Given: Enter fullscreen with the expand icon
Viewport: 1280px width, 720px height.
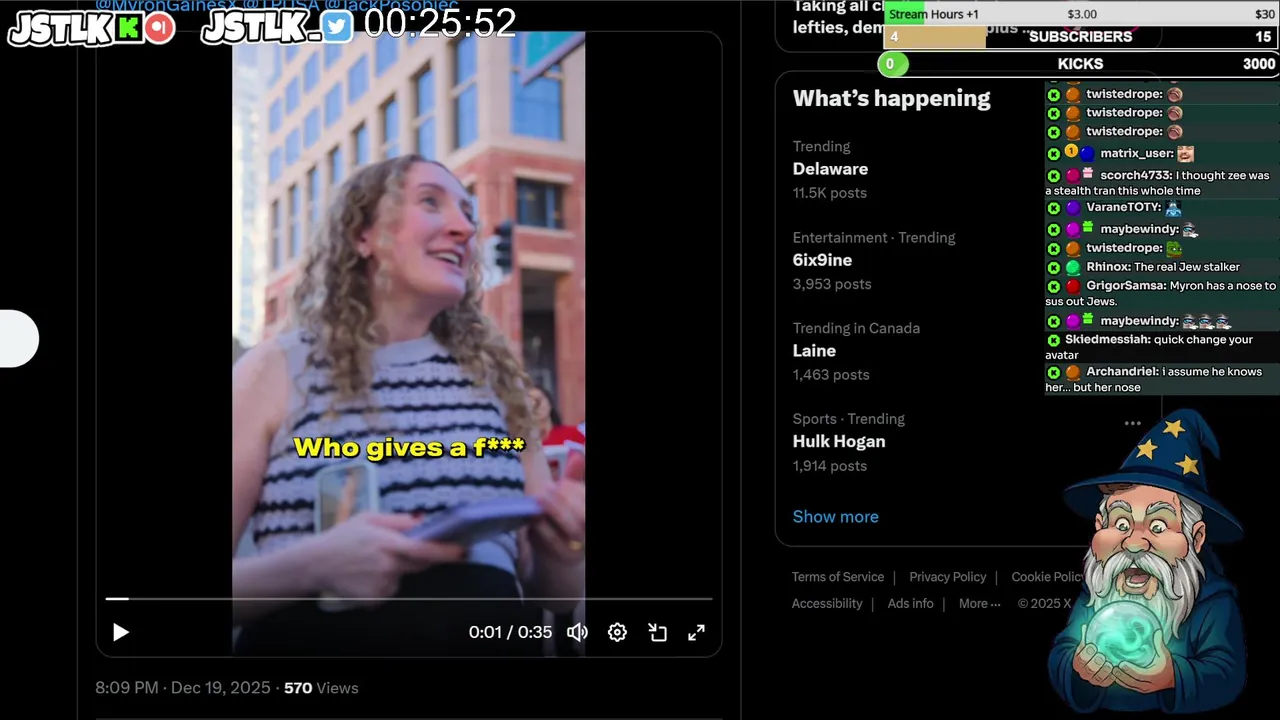Looking at the screenshot, I should (x=696, y=632).
